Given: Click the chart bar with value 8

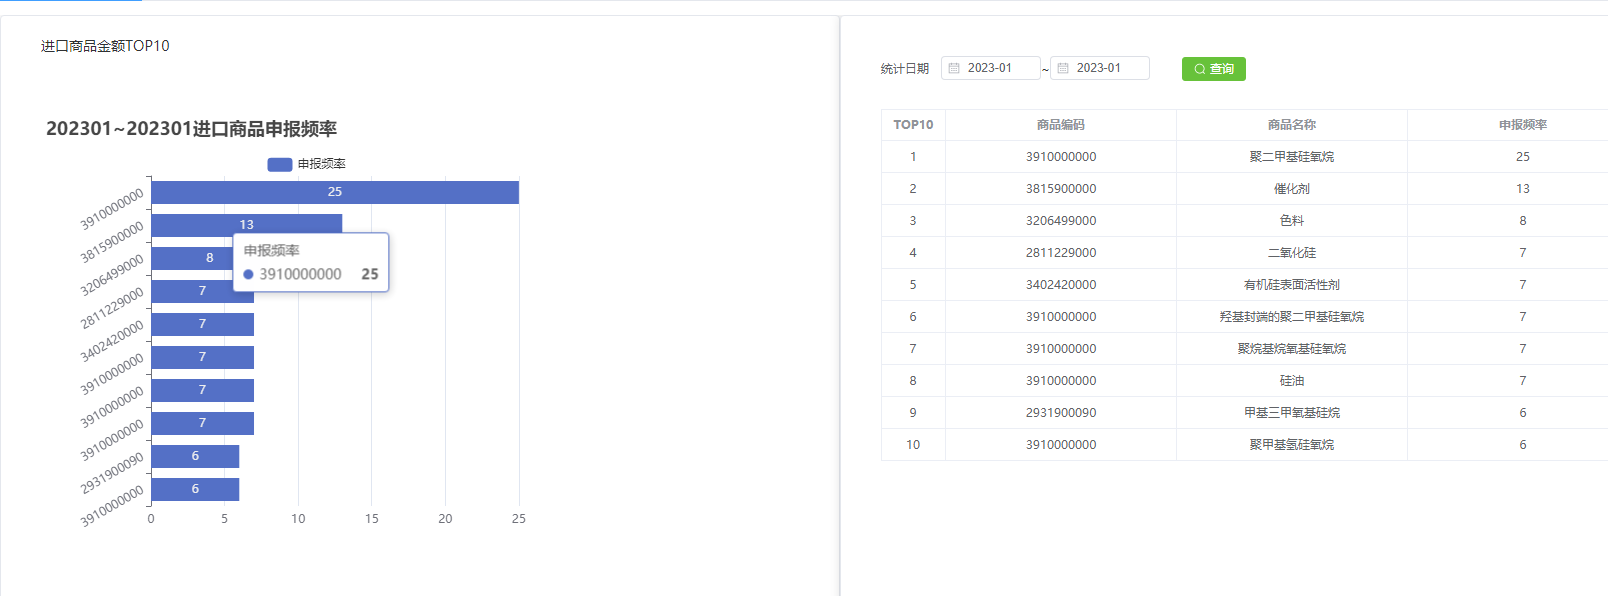Looking at the screenshot, I should pyautogui.click(x=192, y=258).
